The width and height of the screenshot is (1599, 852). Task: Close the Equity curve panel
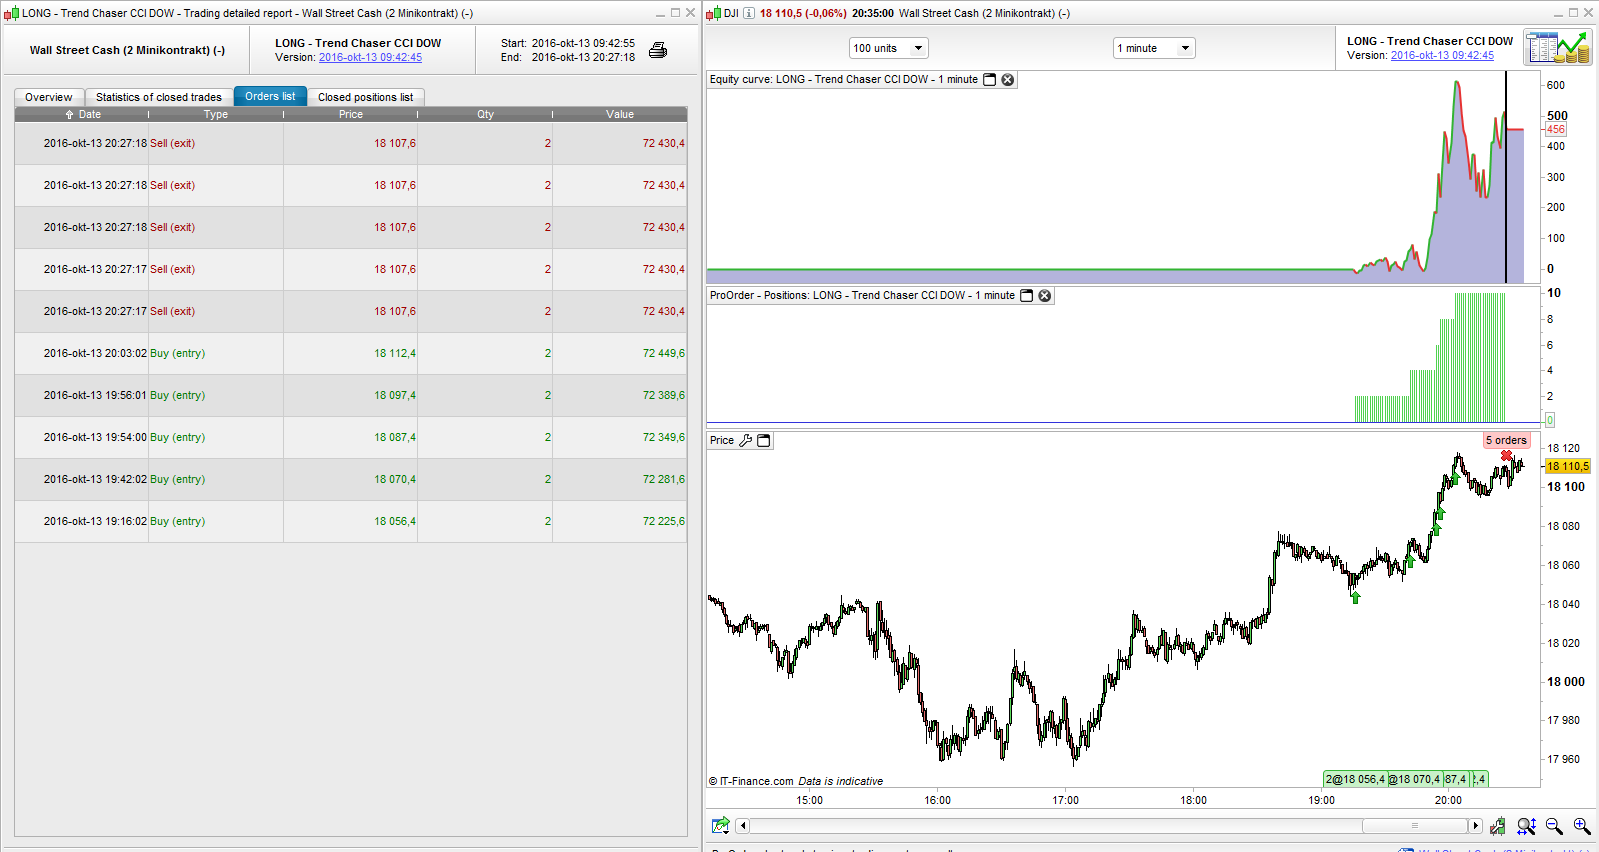coord(1008,80)
